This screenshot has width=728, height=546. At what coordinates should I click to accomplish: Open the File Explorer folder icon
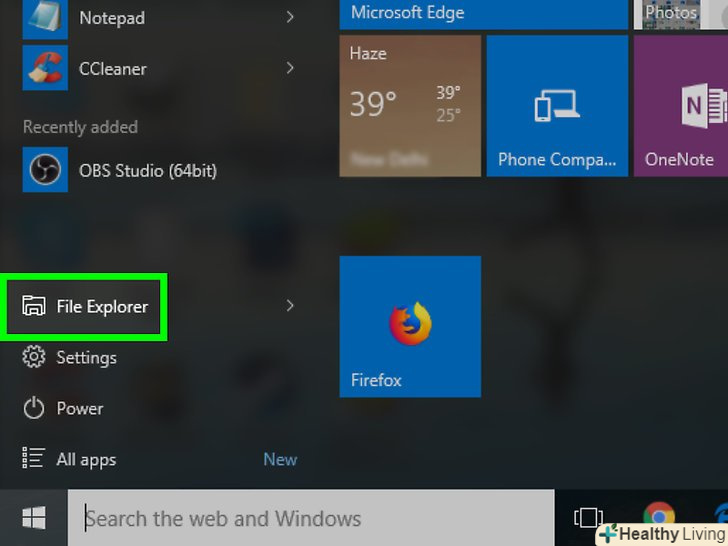[x=33, y=306]
